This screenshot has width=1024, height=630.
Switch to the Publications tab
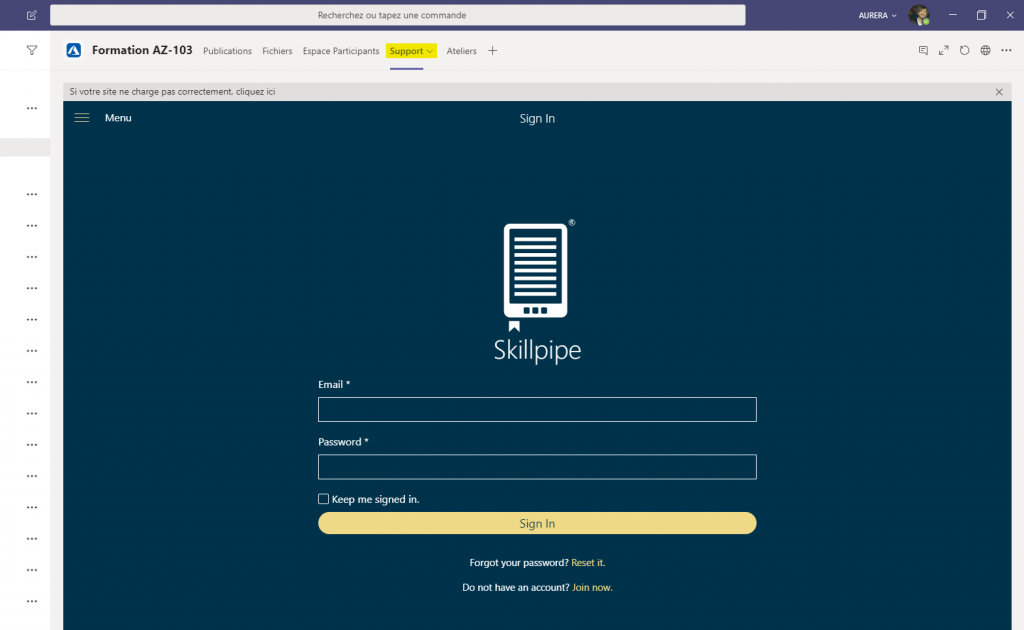[227, 51]
